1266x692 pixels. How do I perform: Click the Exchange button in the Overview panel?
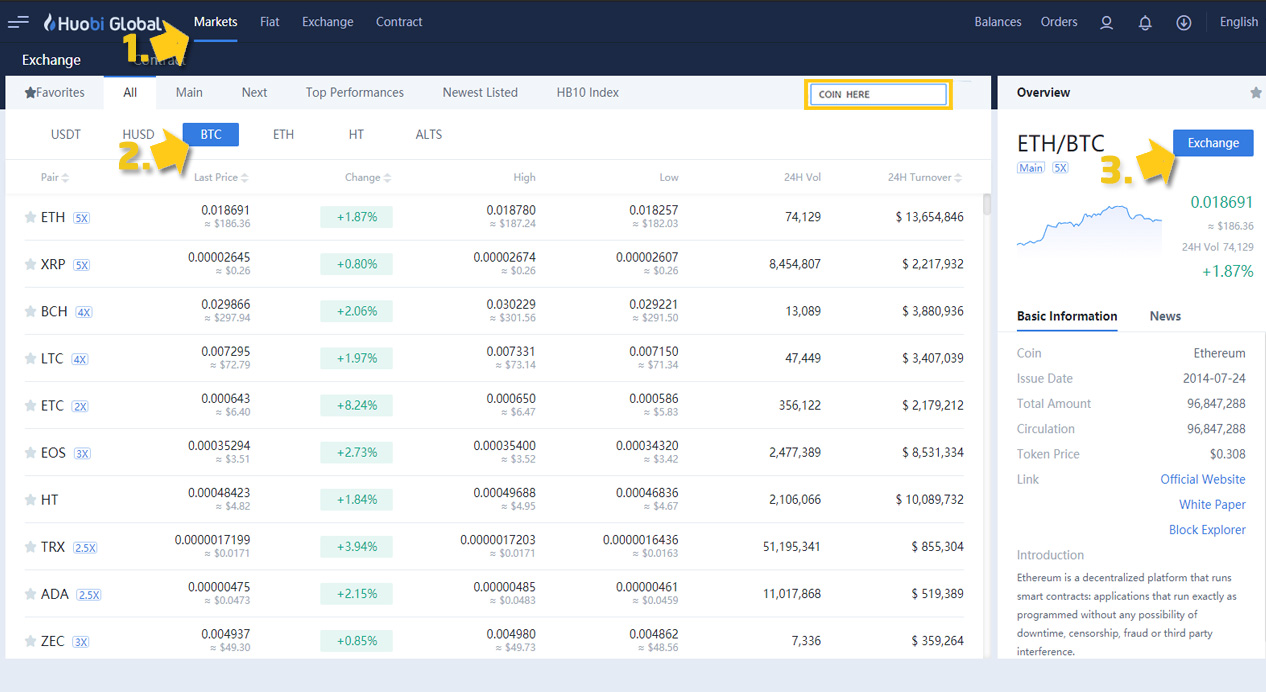click(1212, 142)
